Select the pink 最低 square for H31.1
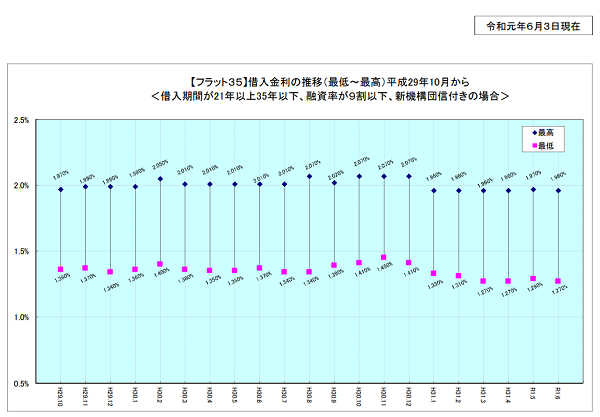Viewport: 600px width, 417px height. 434,273
